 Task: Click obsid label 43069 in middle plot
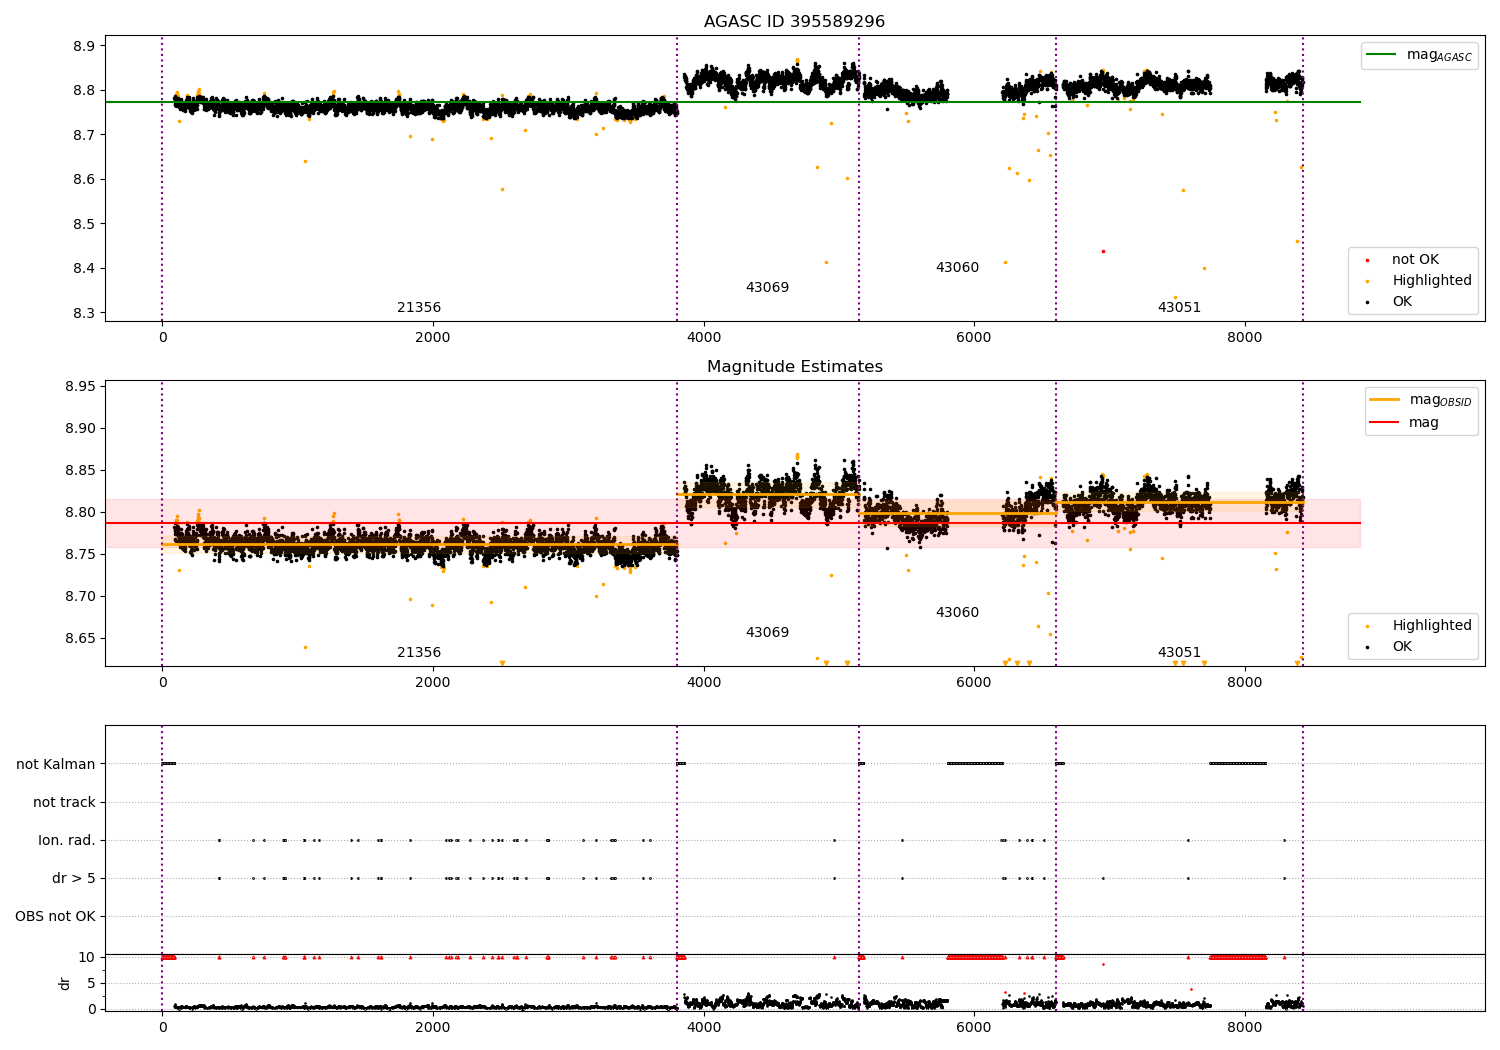(x=767, y=633)
